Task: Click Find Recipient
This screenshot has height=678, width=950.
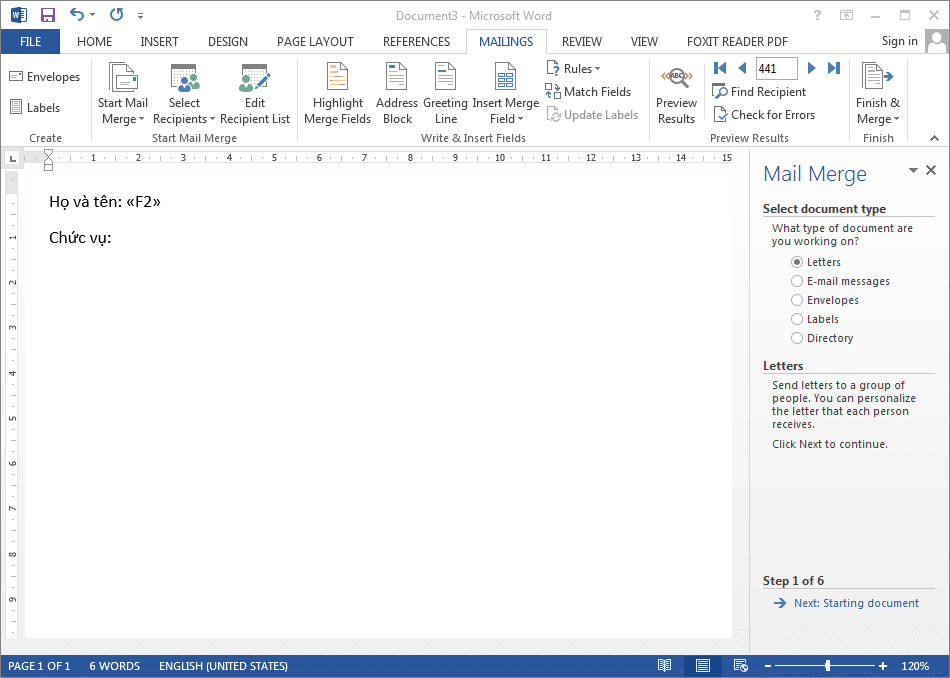Action: tap(759, 91)
